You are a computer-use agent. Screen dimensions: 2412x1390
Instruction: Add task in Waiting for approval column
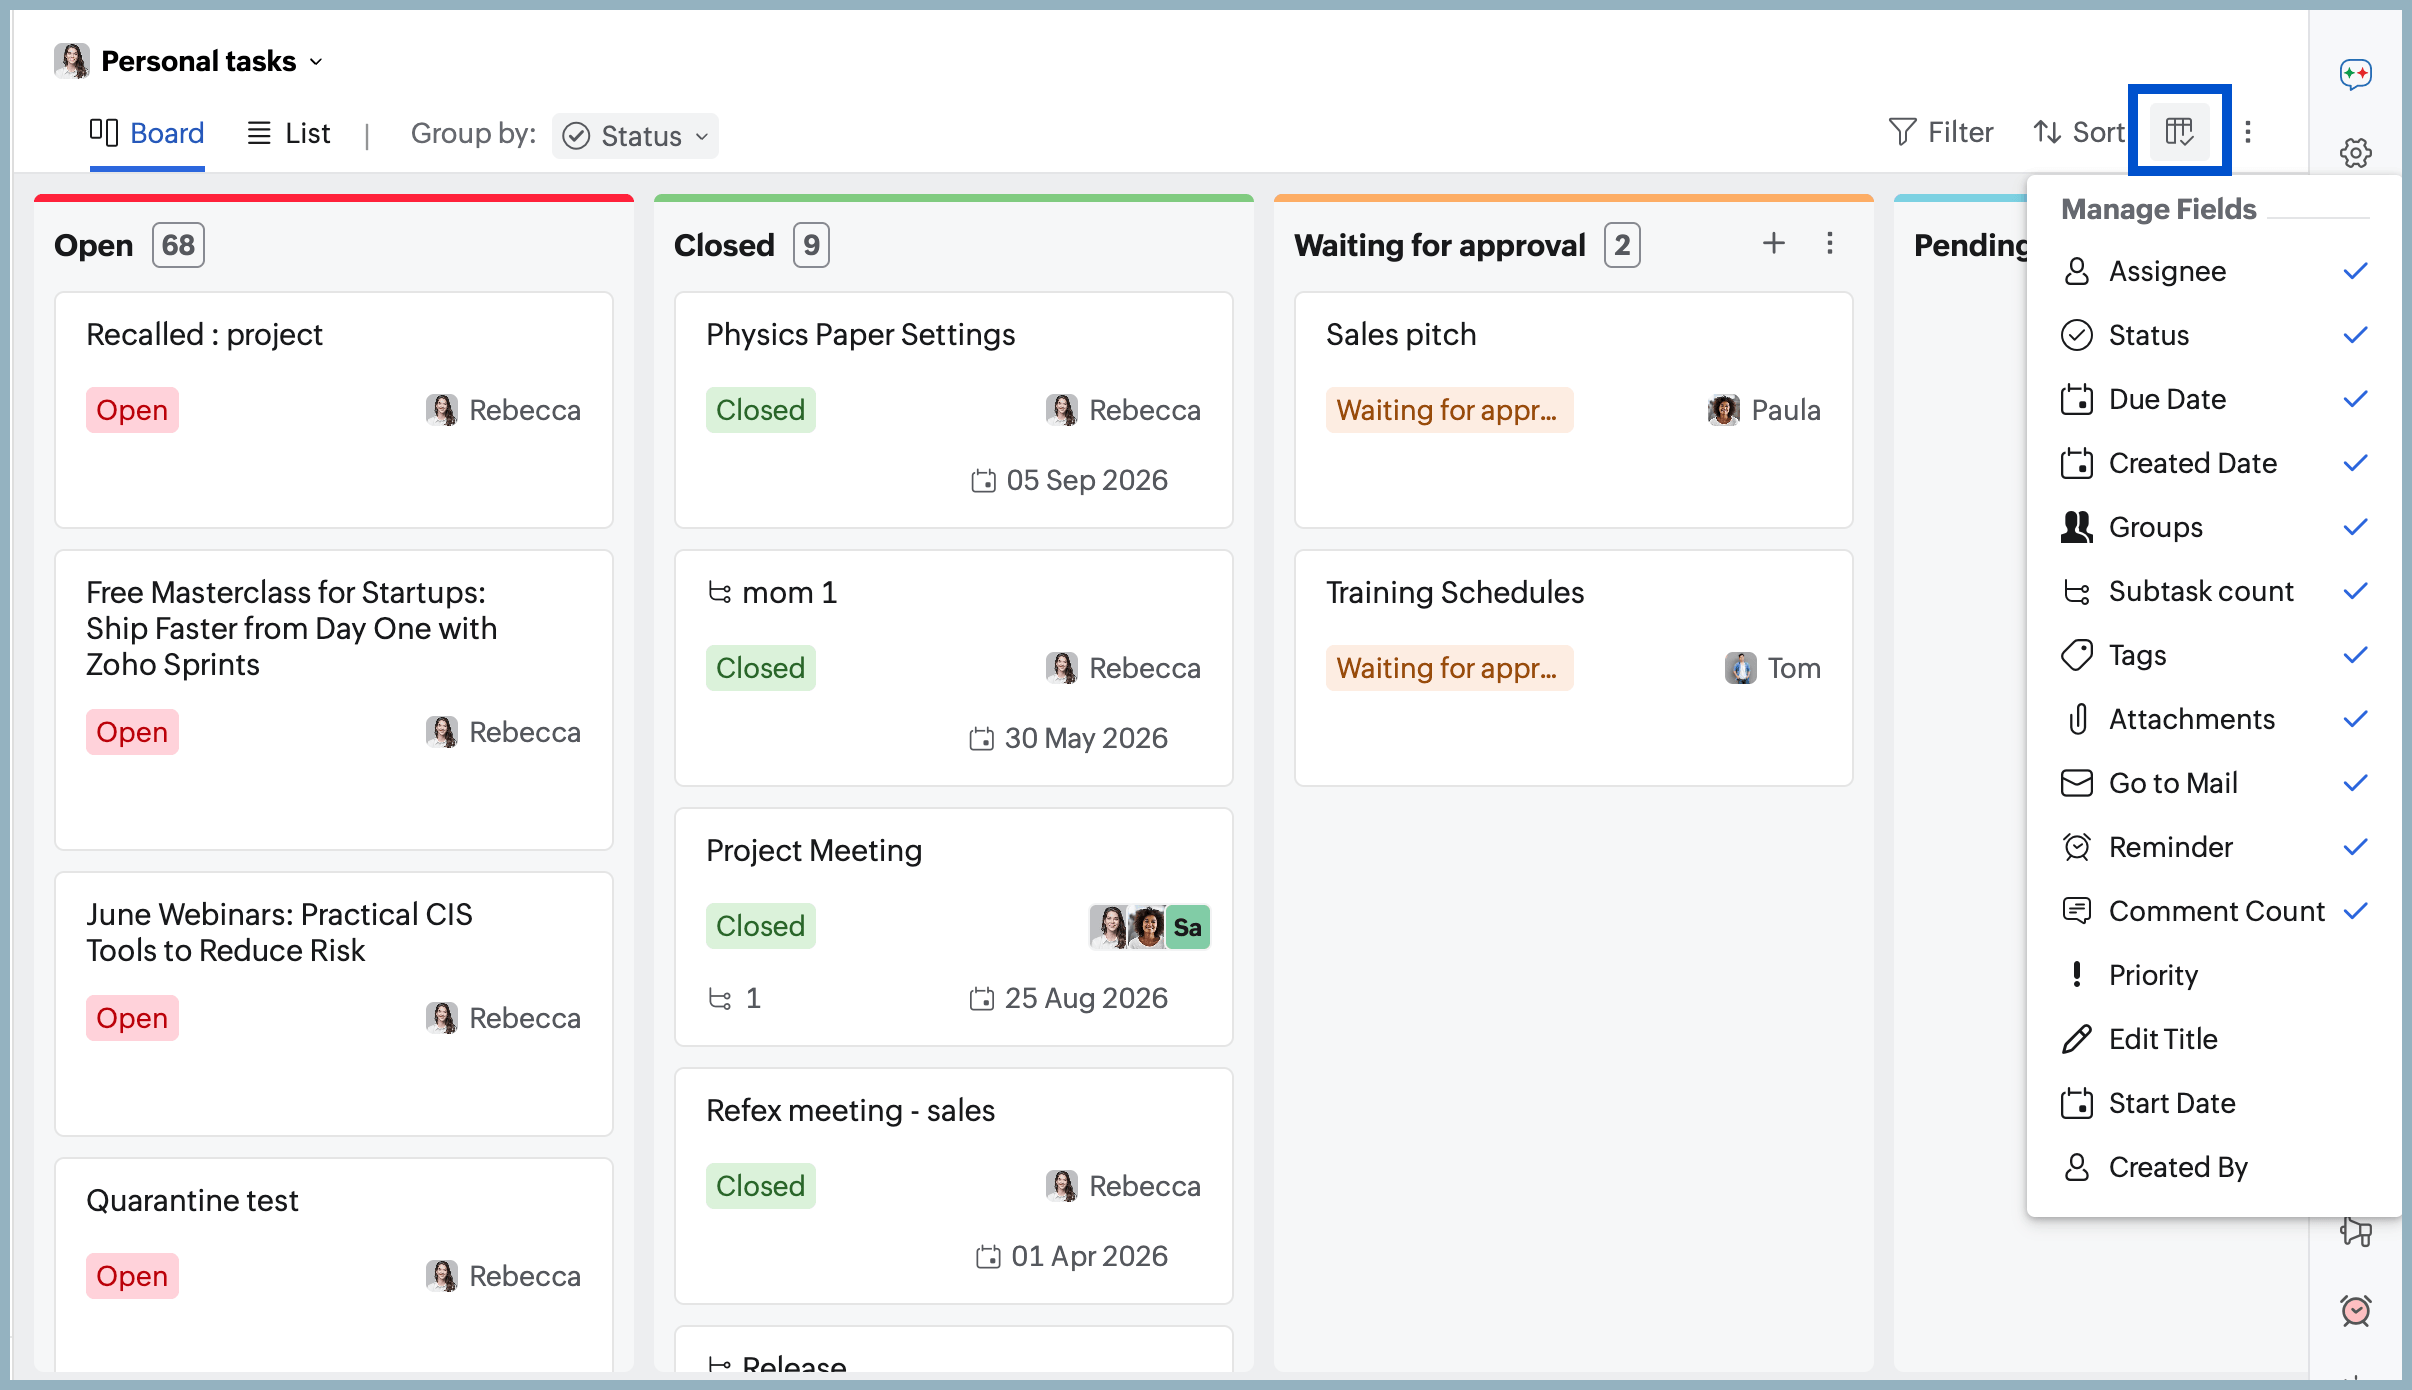click(x=1774, y=243)
